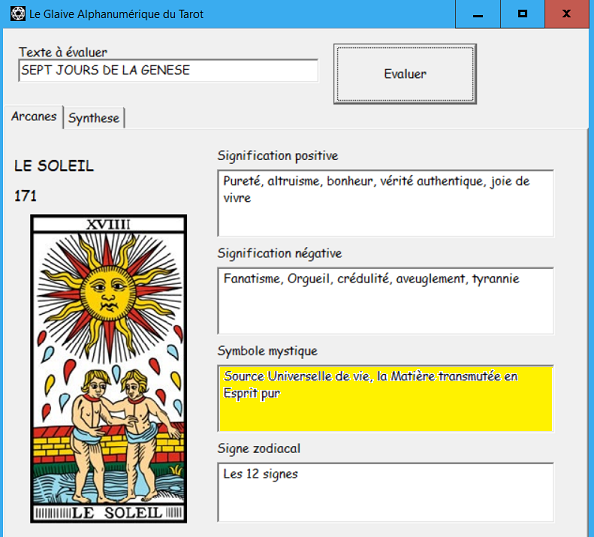Click the Symbole mystique label
The height and width of the screenshot is (537, 594).
pyautogui.click(x=267, y=351)
